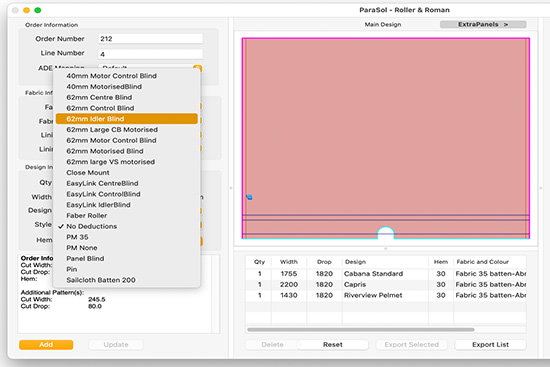Click the orange ADE Mapping dropdown arrow

197,68
